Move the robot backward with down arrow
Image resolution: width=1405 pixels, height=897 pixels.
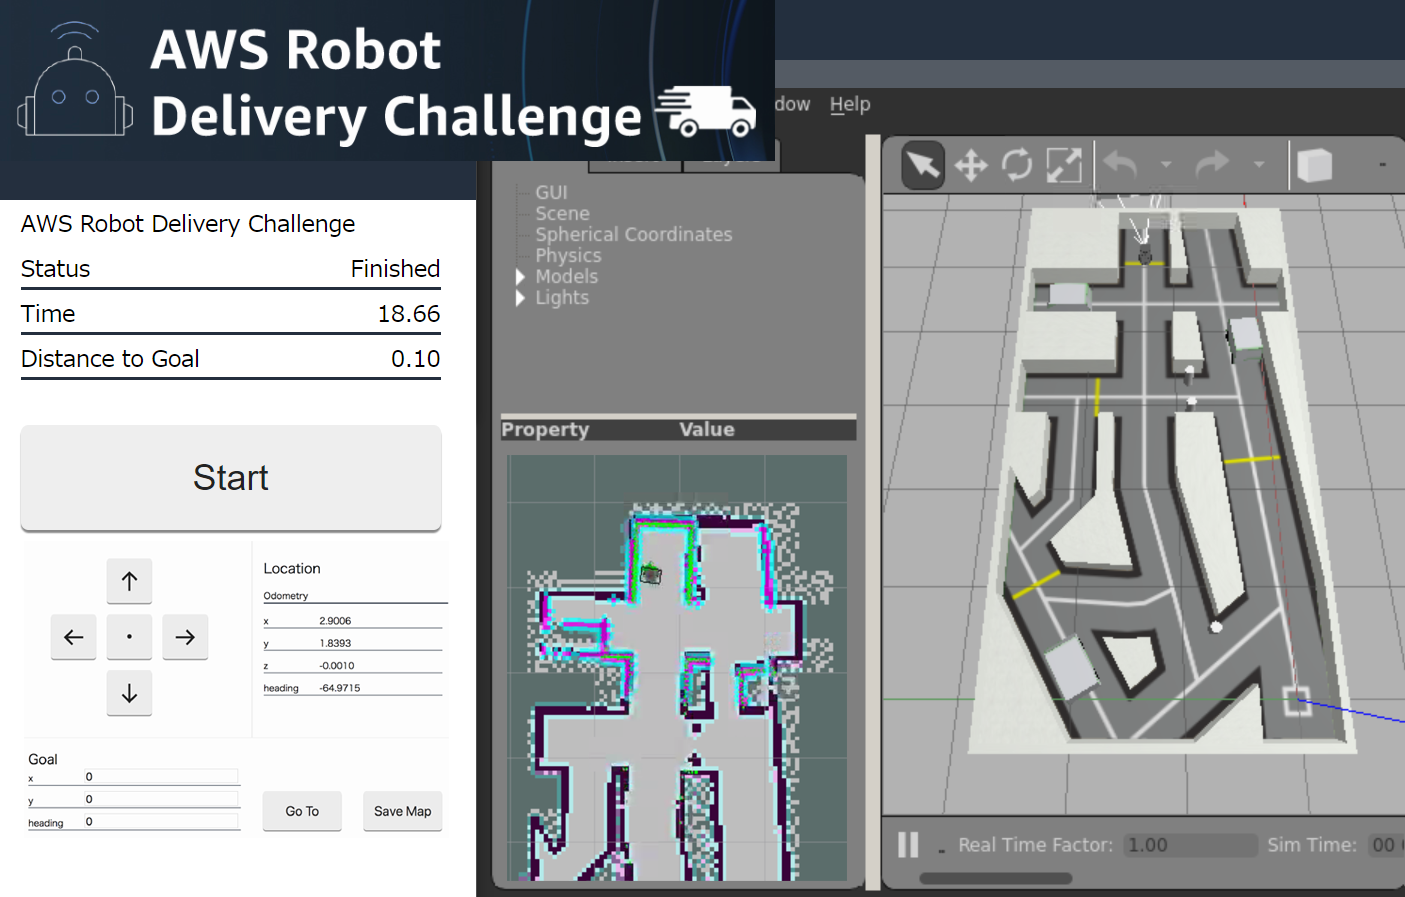[129, 693]
